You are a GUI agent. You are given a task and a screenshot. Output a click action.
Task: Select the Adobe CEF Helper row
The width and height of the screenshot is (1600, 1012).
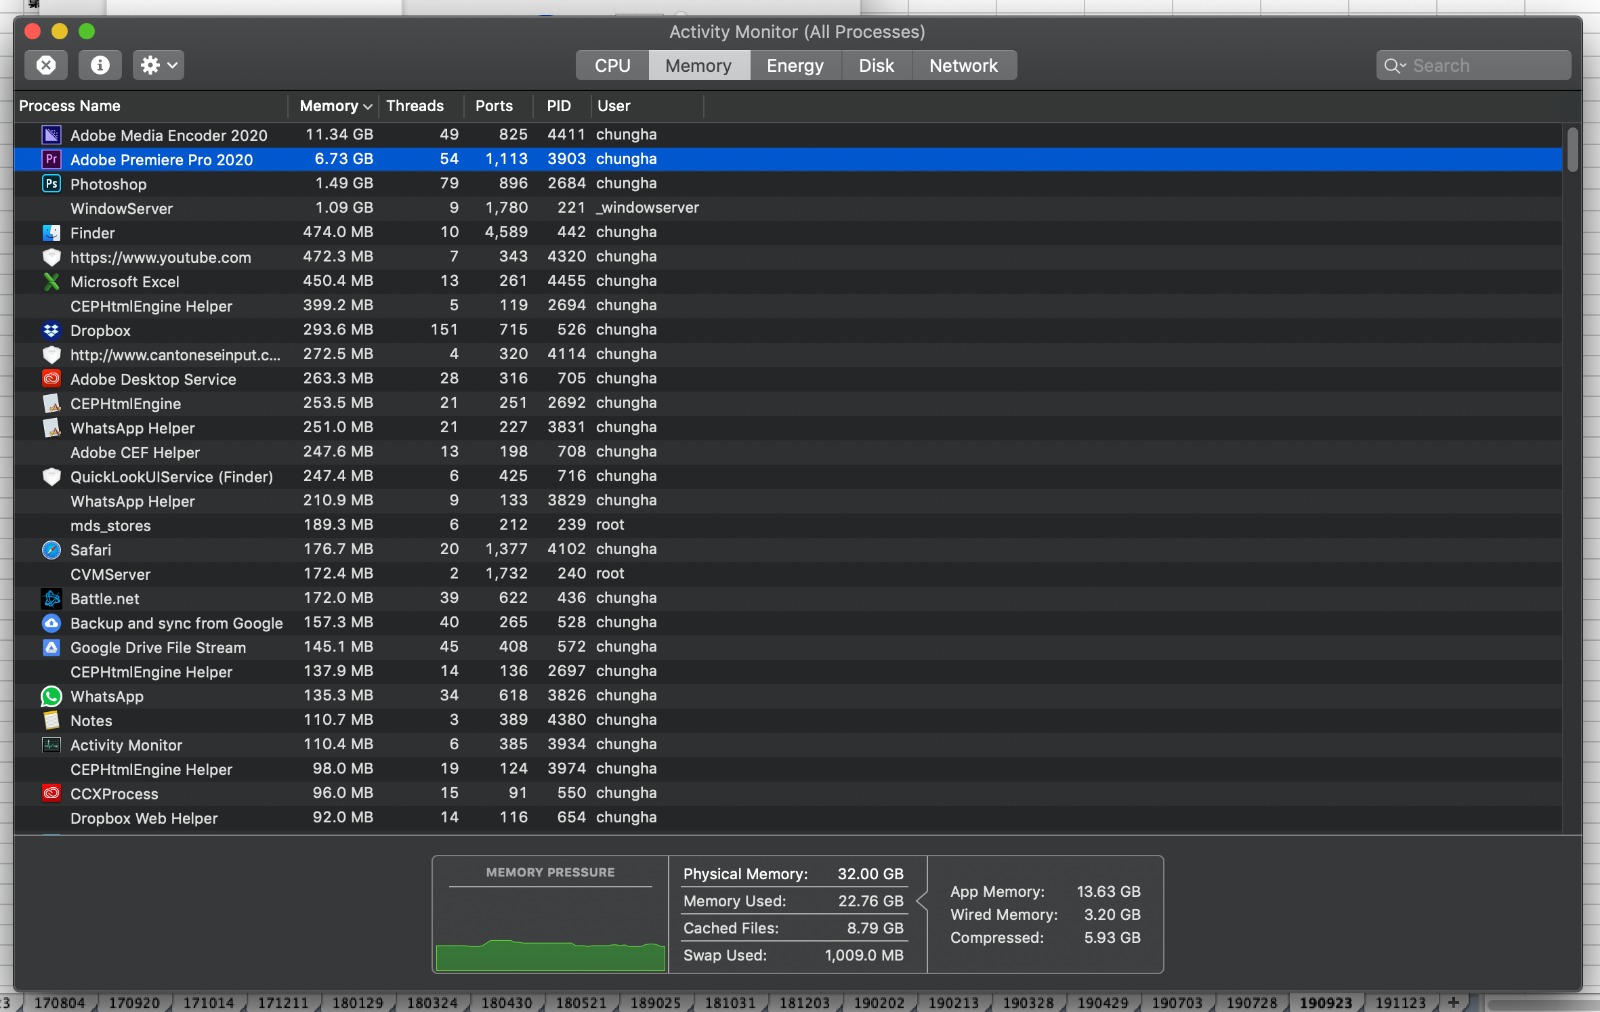pos(788,452)
